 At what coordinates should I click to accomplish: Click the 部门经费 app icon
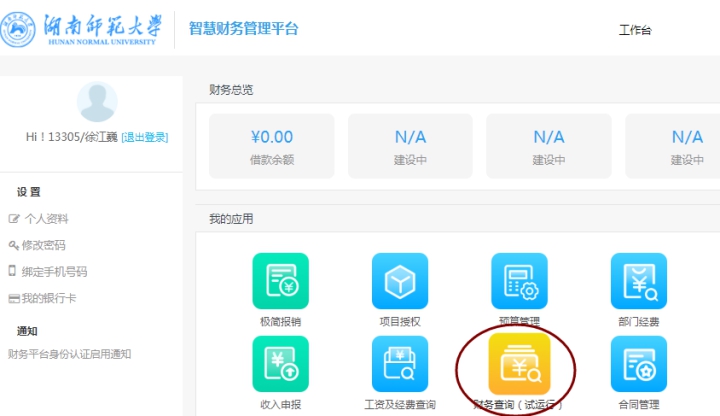639,281
